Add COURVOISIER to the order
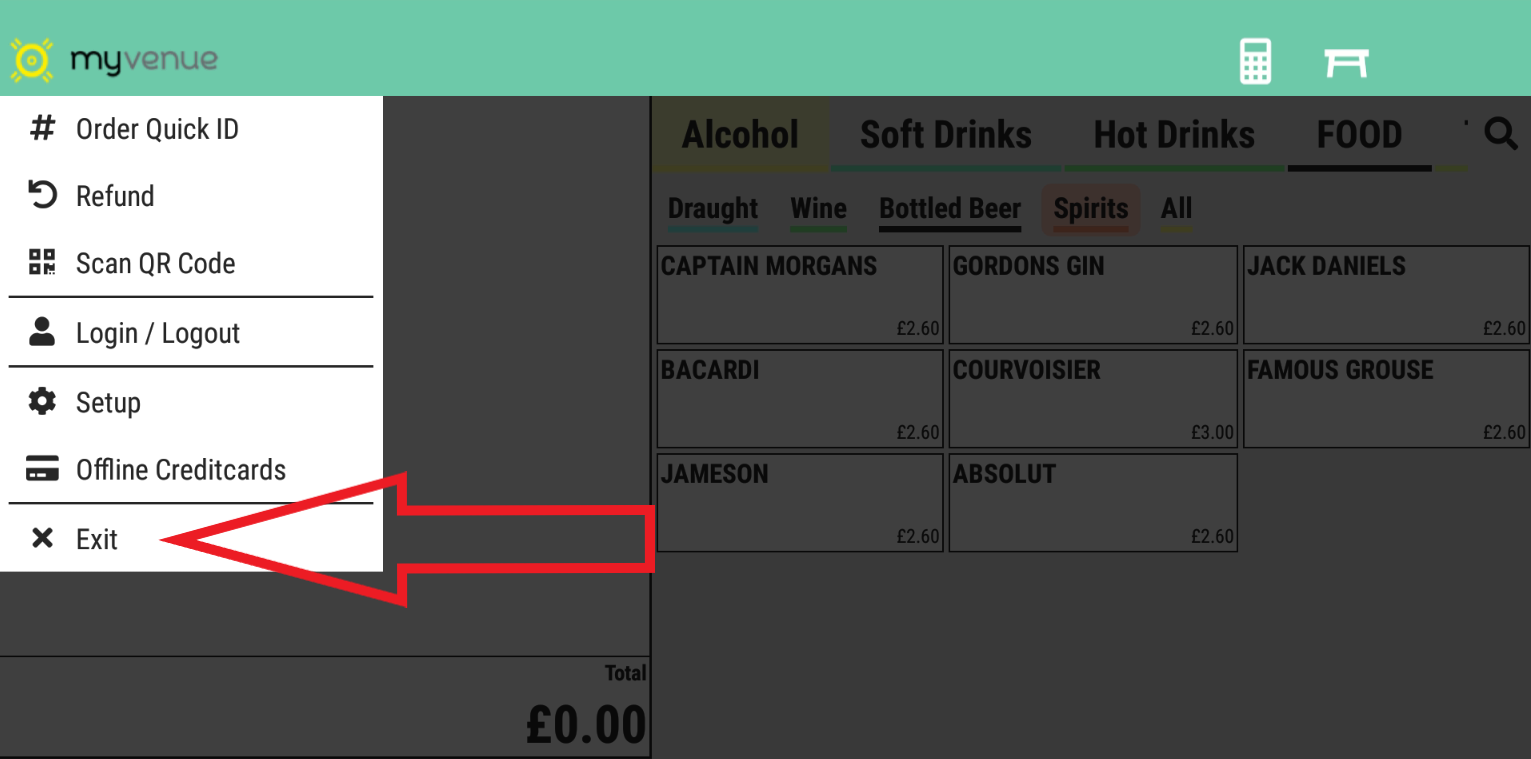 [x=1092, y=398]
